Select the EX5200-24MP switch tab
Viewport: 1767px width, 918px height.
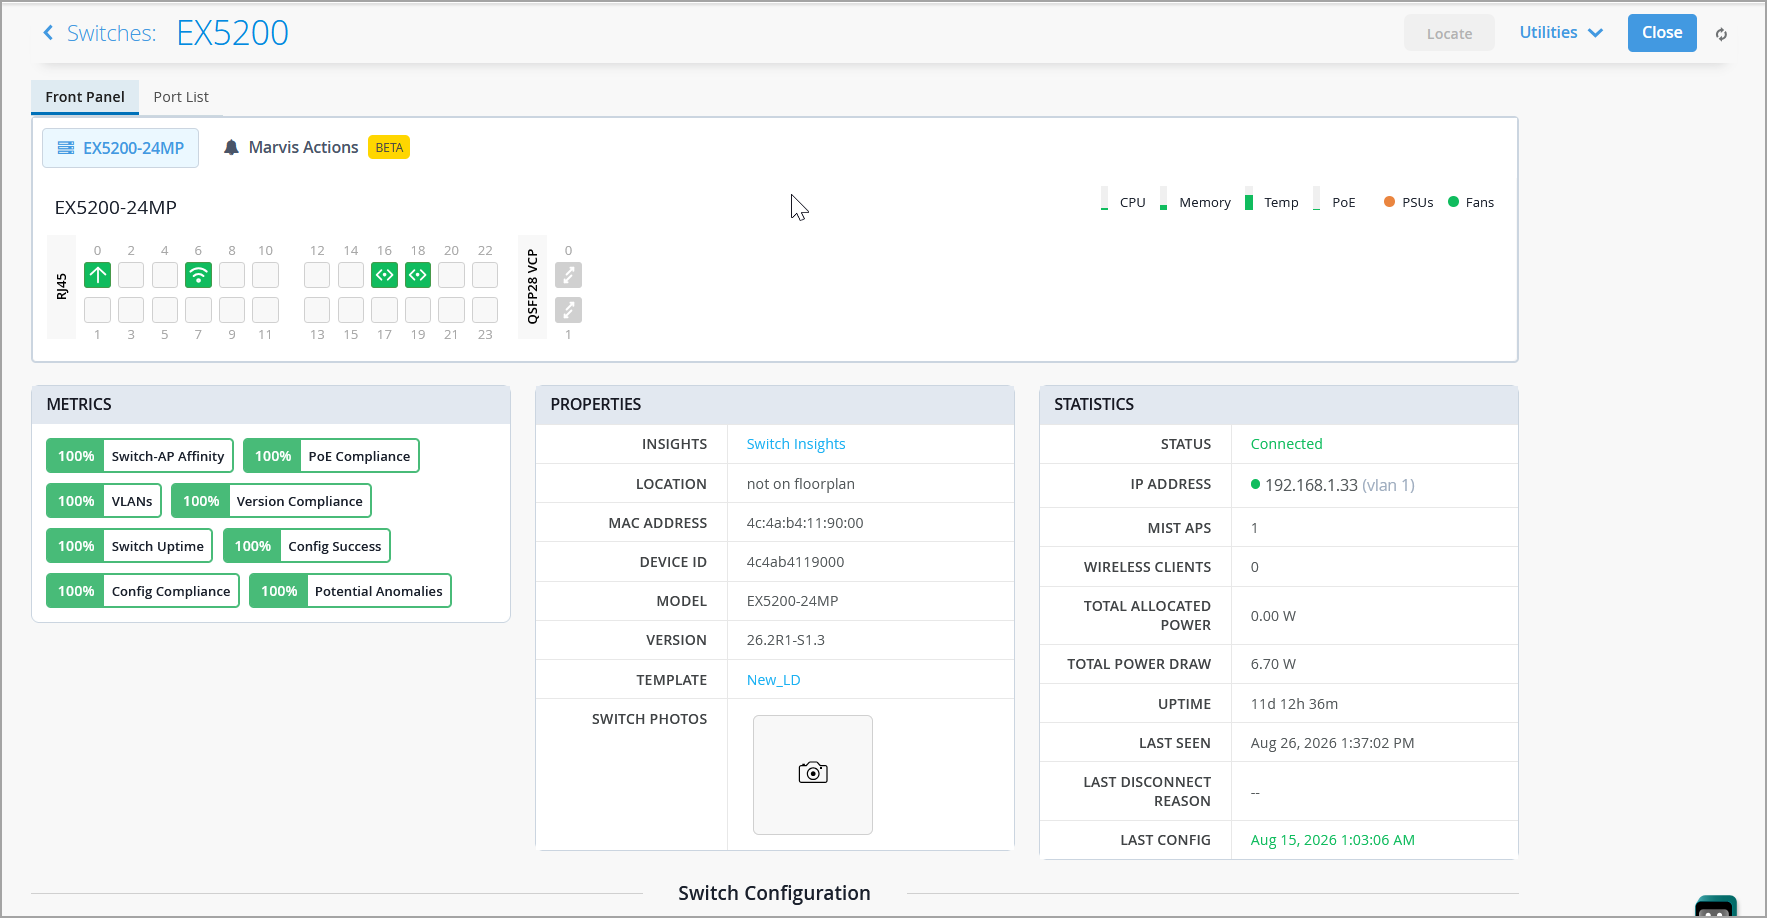click(120, 148)
